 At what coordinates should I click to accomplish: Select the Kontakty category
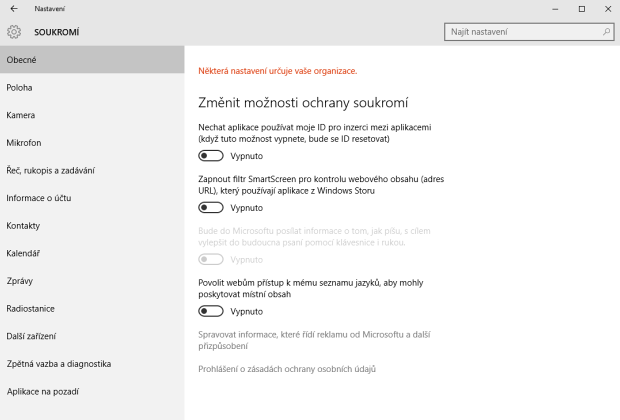tap(23, 225)
